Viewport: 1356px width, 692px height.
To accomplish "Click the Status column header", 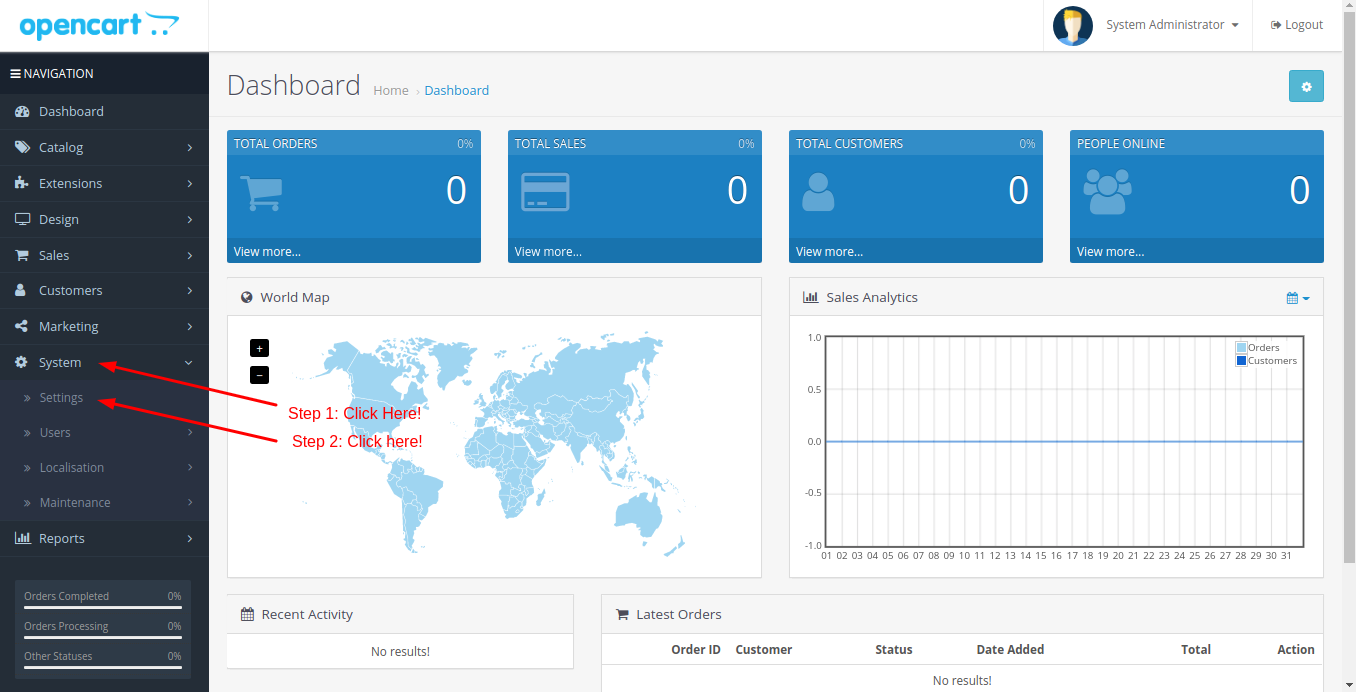I will [894, 650].
